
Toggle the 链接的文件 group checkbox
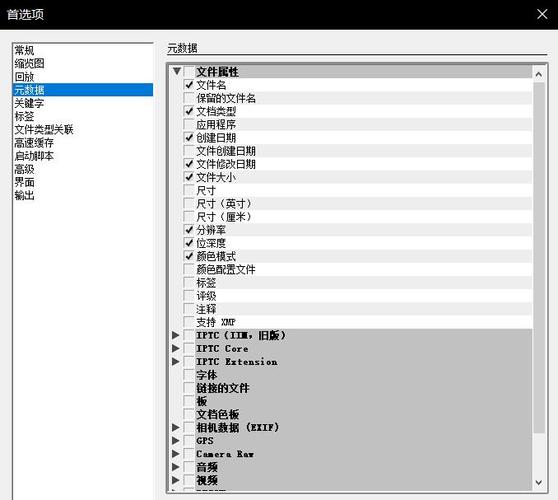(189, 388)
